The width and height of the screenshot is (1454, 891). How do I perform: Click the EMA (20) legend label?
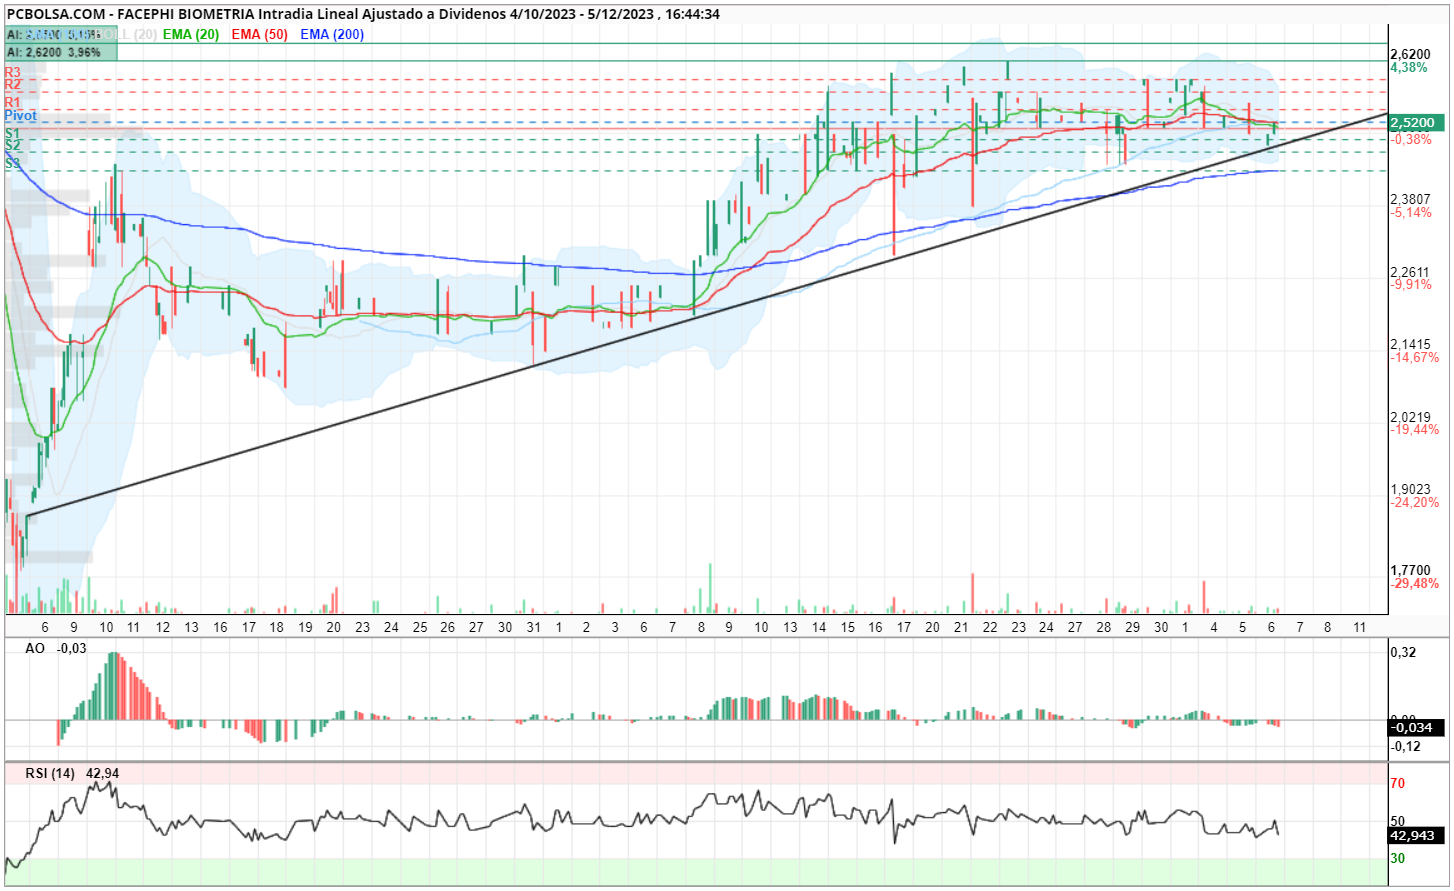tap(190, 34)
